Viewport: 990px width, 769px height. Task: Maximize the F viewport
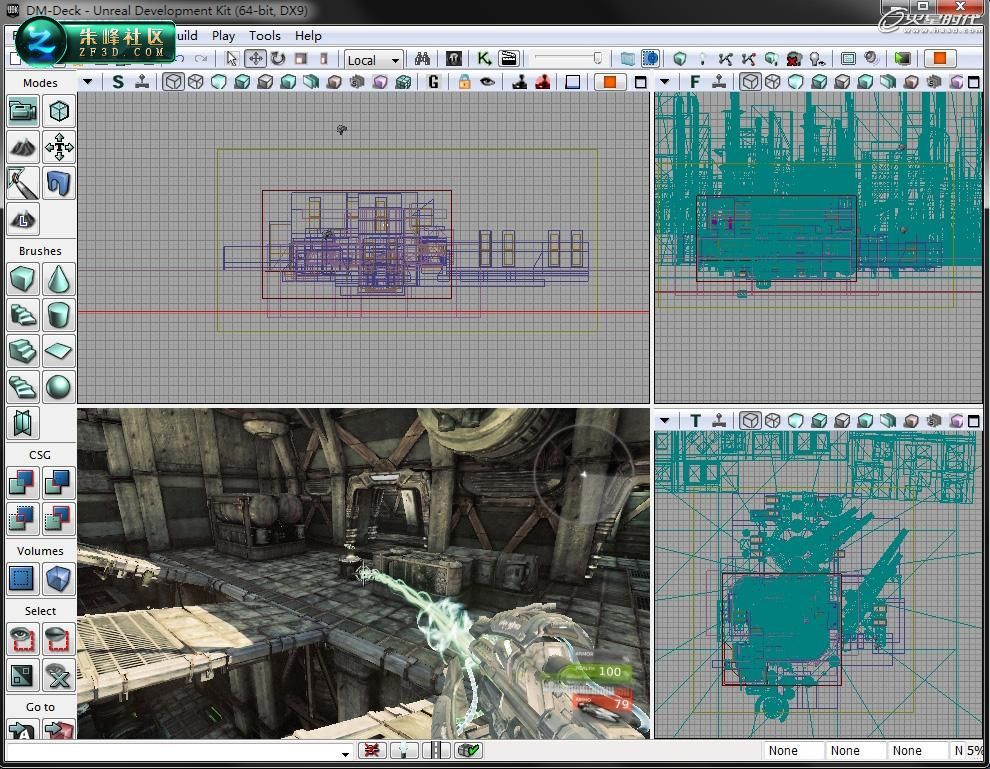tap(974, 82)
